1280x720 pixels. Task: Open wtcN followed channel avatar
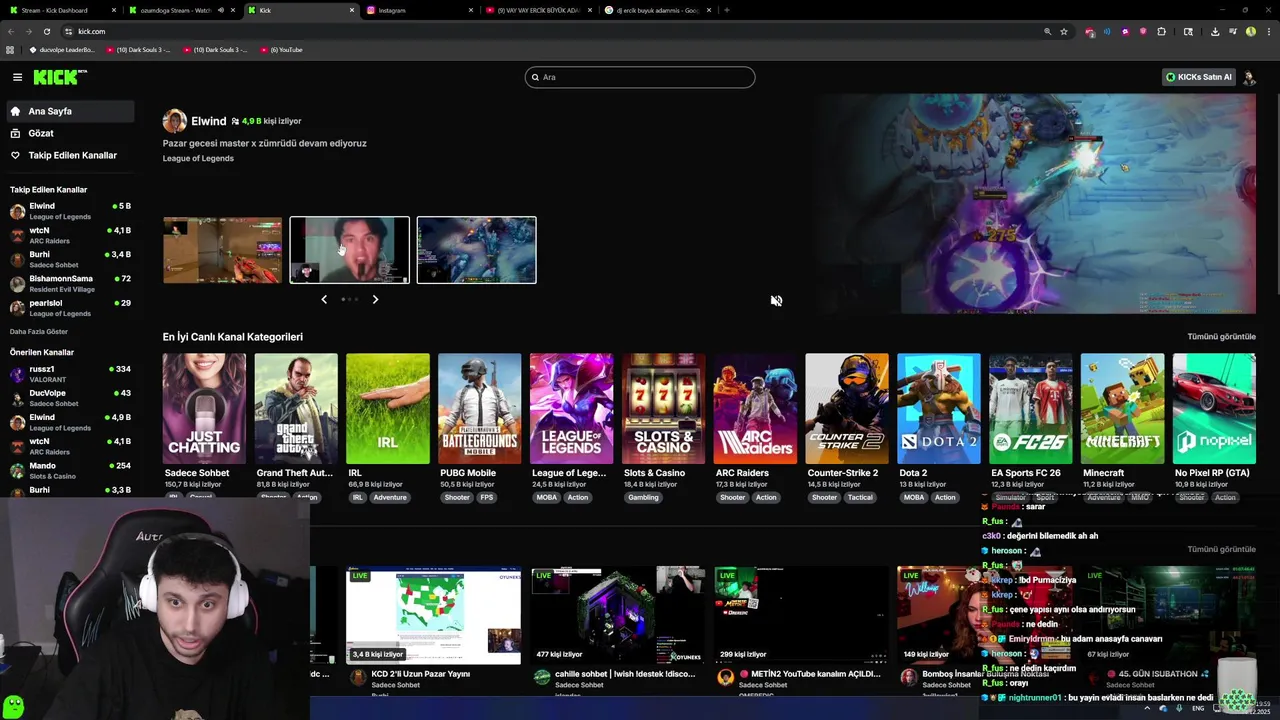point(17,235)
